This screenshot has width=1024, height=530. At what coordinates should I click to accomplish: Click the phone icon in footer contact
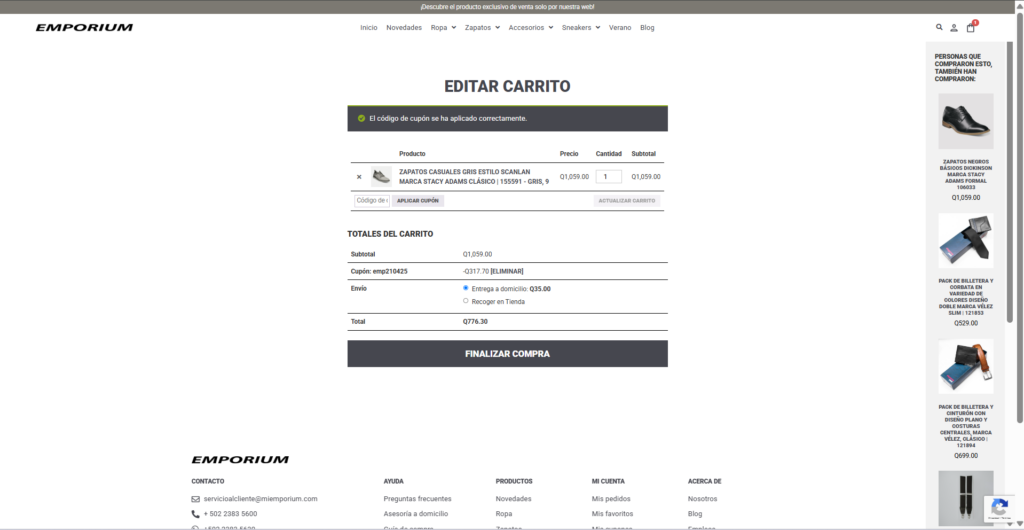195,514
